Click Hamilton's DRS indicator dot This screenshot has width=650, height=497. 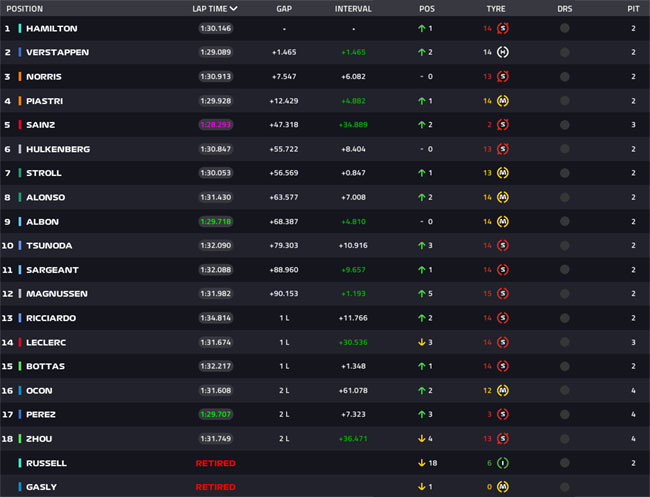(x=565, y=28)
